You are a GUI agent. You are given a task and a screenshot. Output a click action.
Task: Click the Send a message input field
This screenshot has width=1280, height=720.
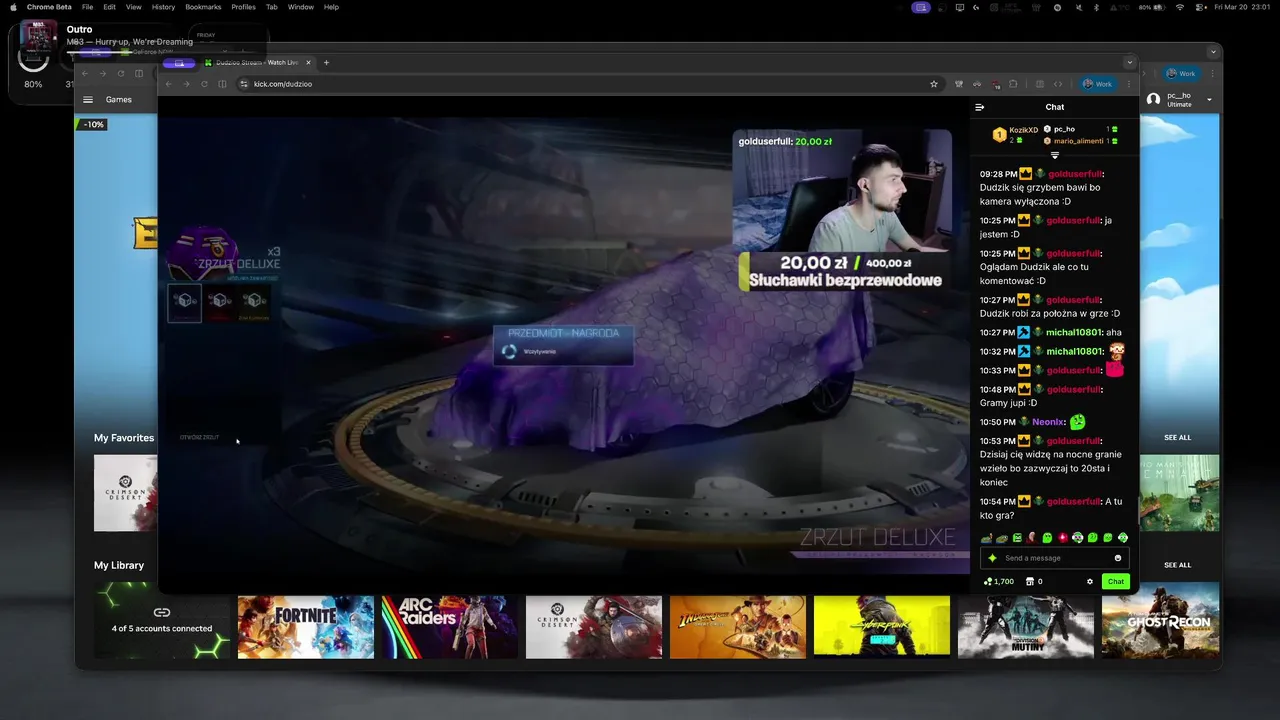click(x=1054, y=558)
